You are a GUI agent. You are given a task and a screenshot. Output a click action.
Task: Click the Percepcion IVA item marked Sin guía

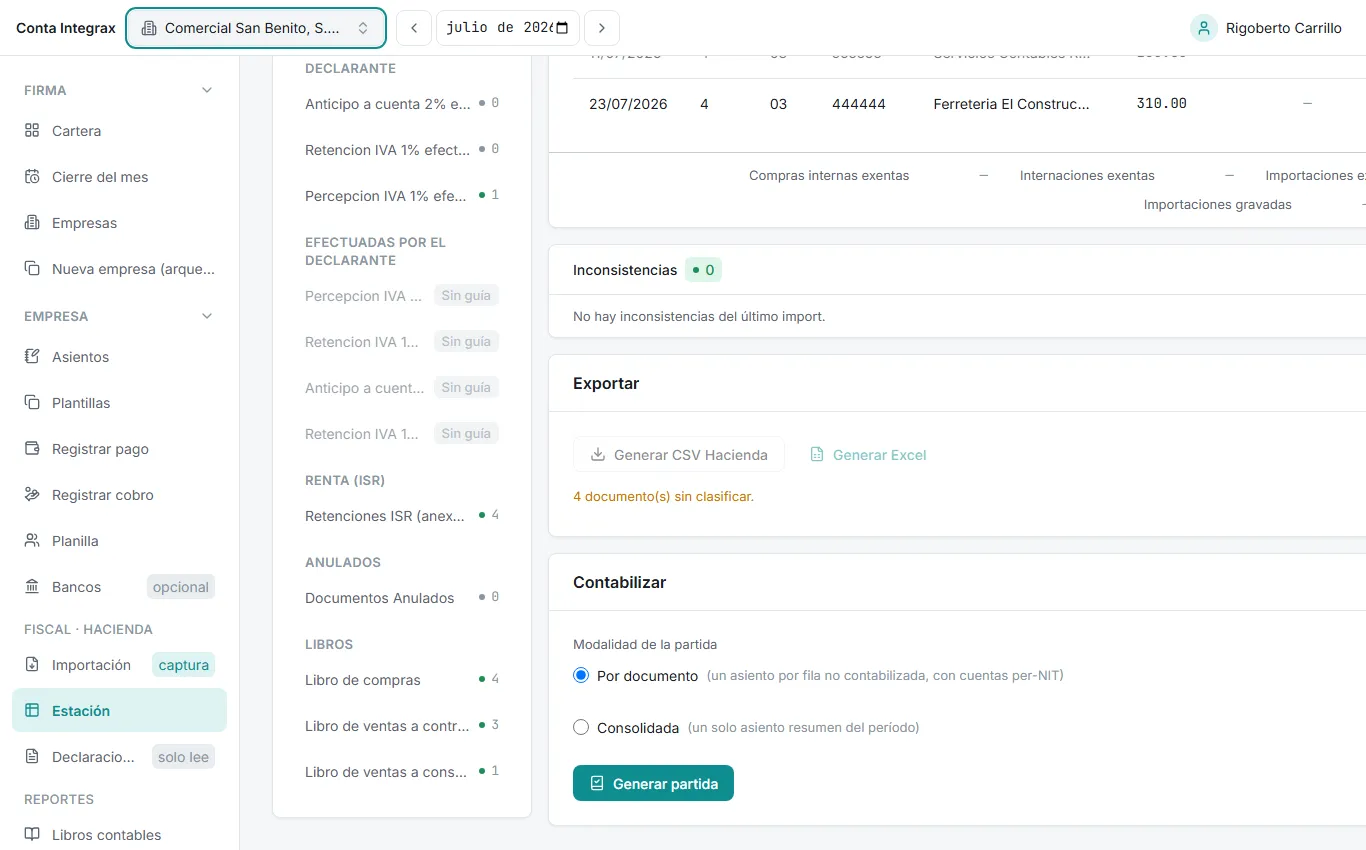coord(402,296)
